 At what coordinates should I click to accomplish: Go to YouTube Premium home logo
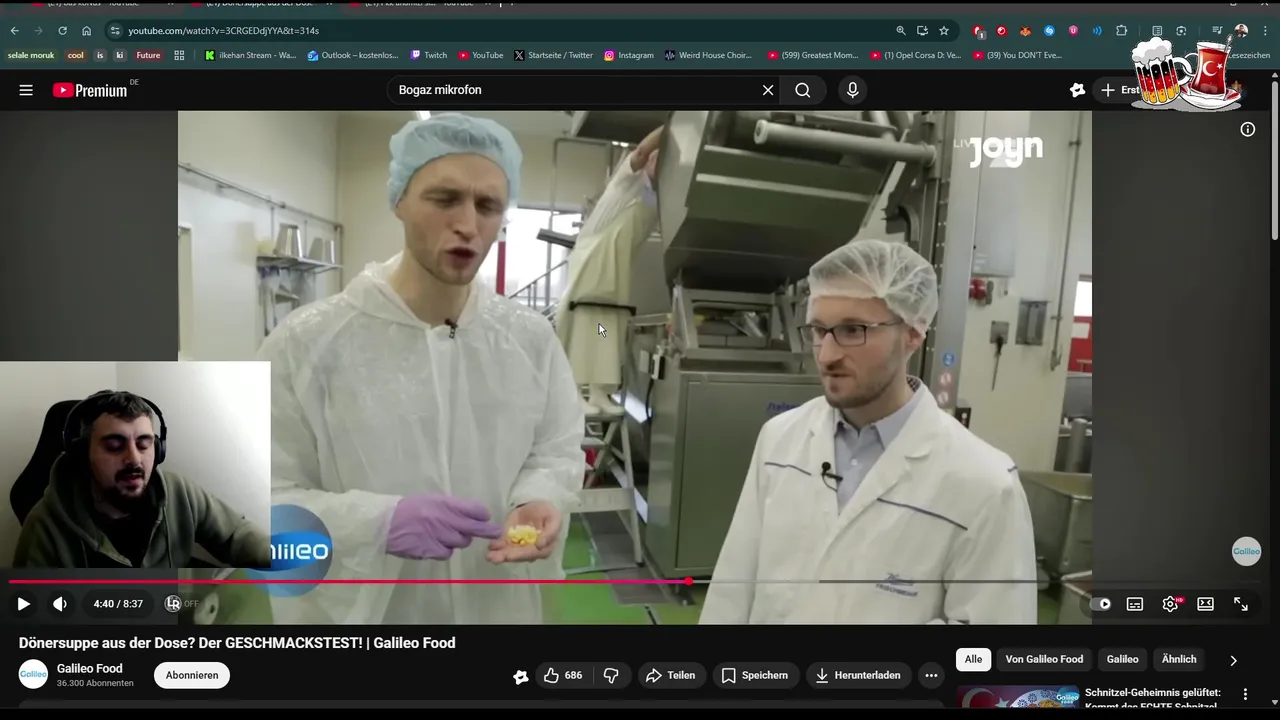90,90
